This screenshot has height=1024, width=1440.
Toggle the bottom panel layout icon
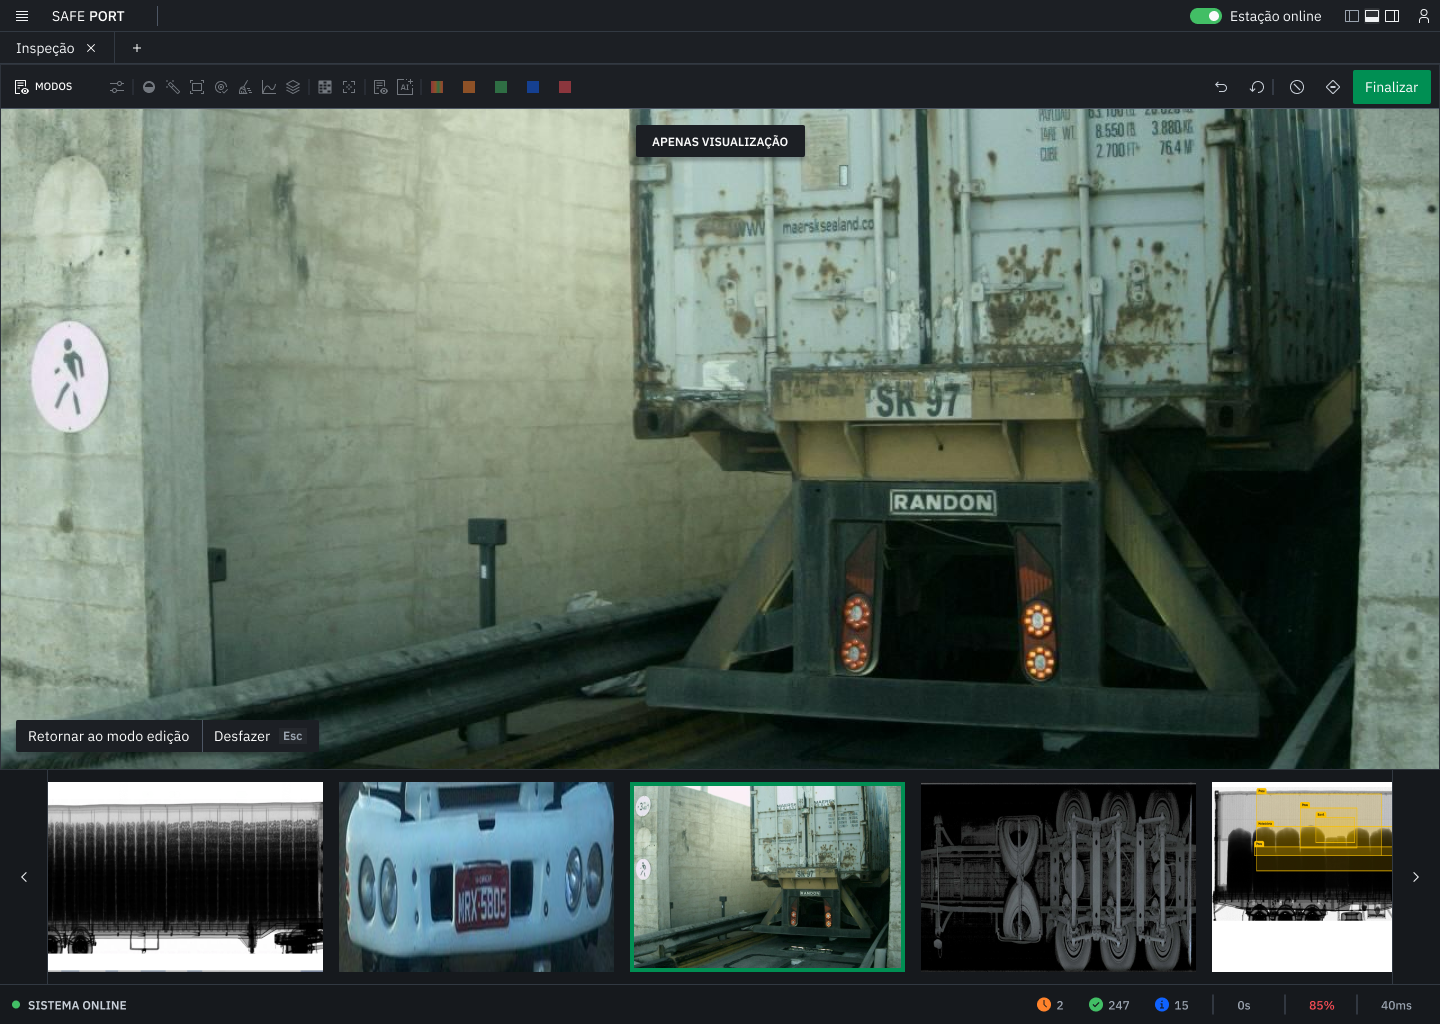click(1372, 16)
